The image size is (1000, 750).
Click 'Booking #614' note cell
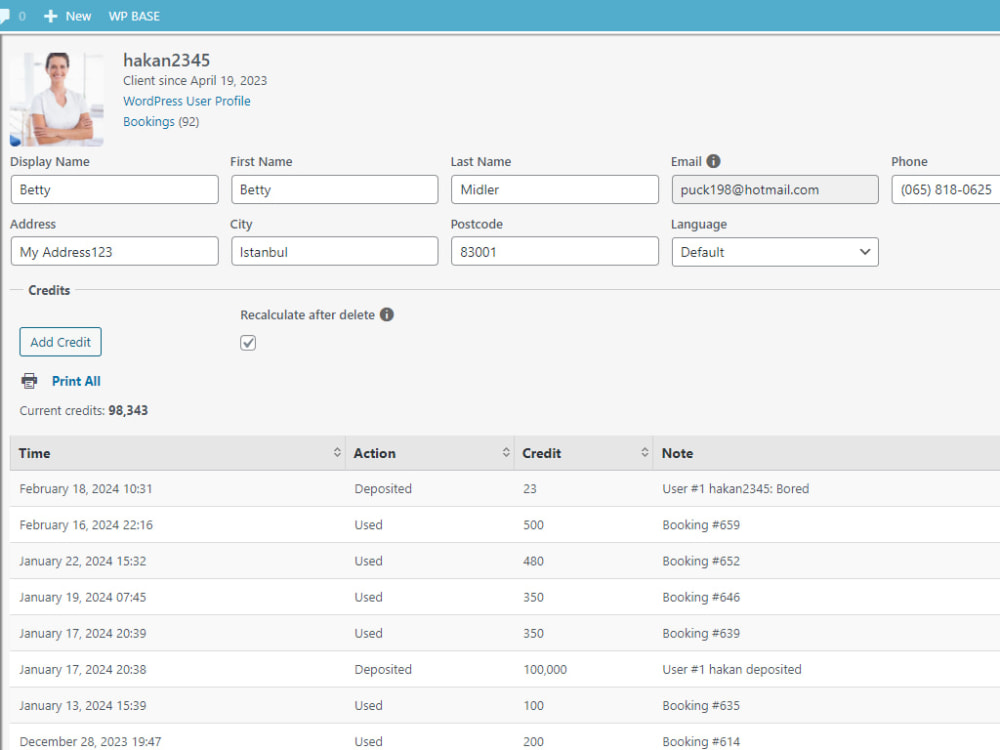pos(701,742)
